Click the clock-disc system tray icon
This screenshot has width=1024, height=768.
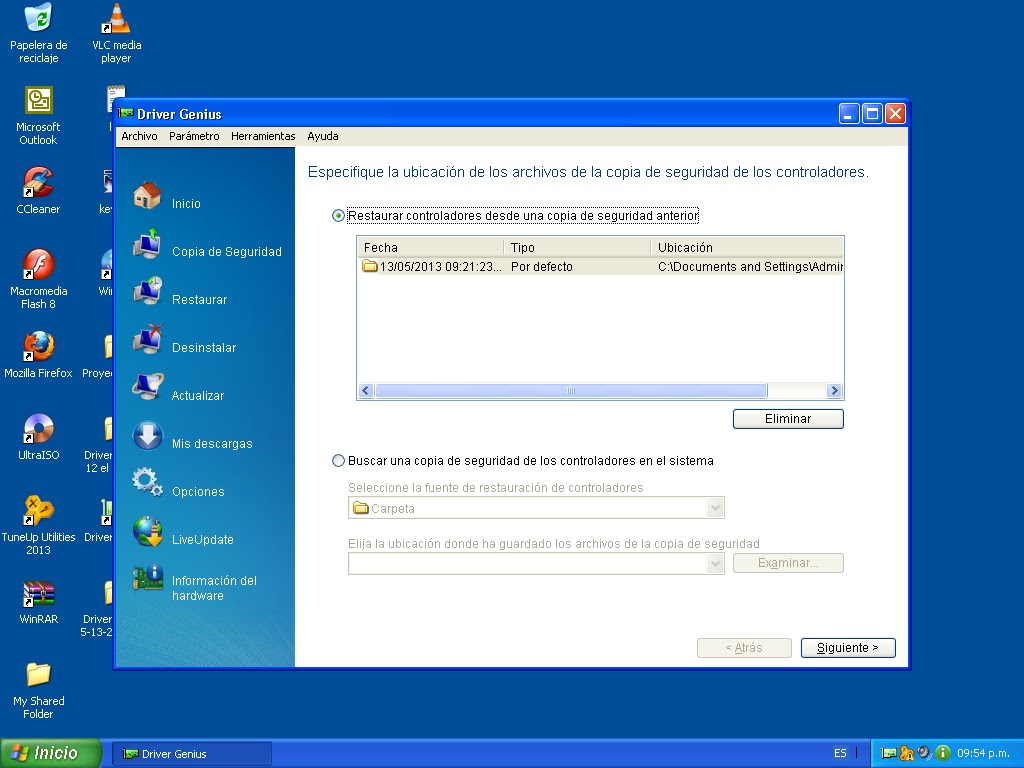(x=924, y=753)
